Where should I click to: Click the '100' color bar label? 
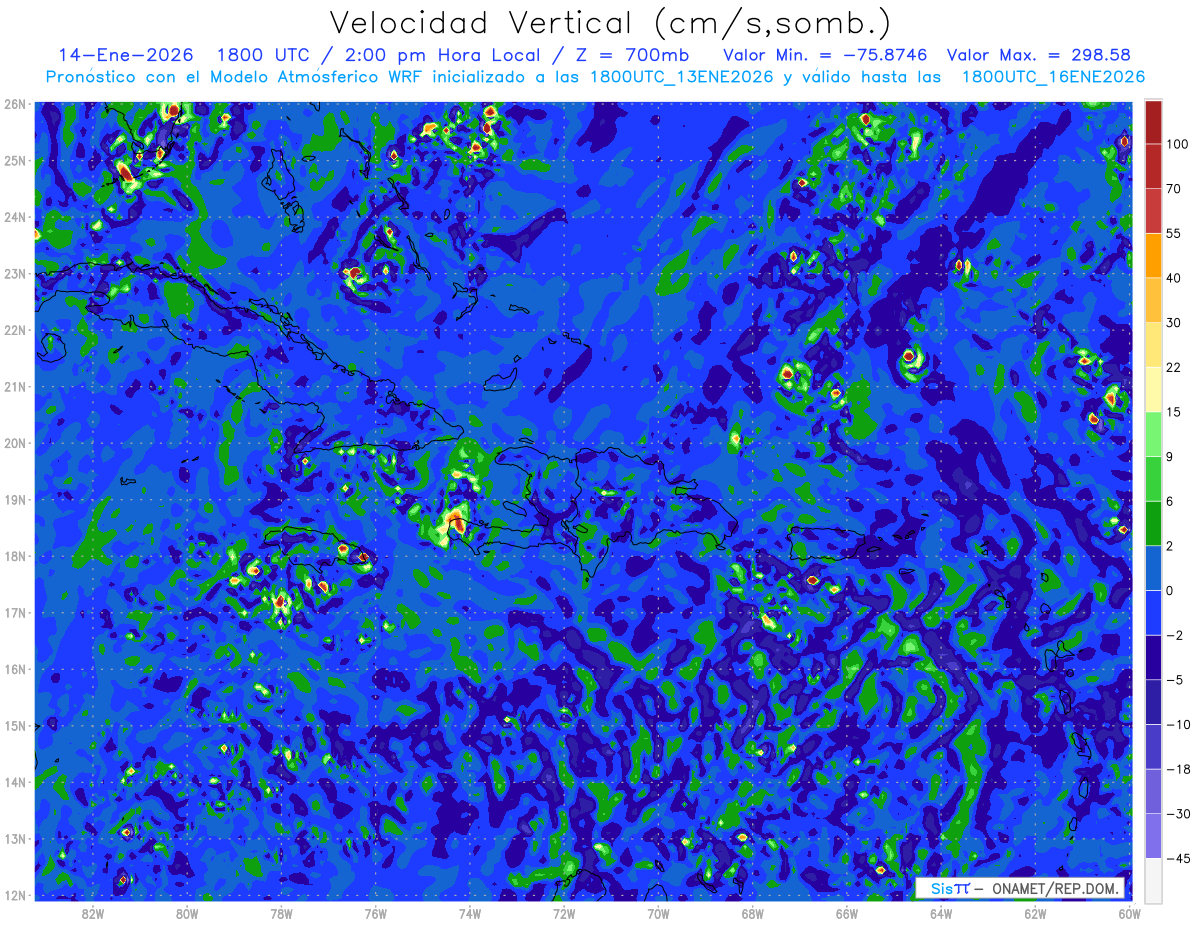point(1176,144)
